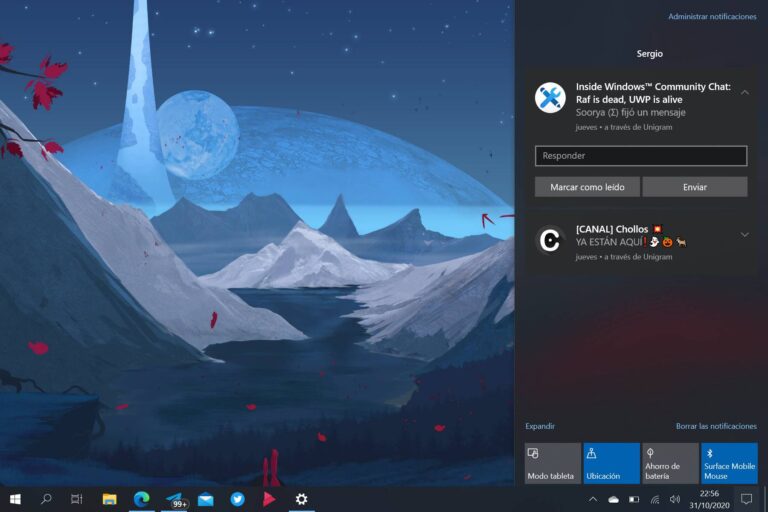Click the OneDrive cloud tray icon

tap(613, 499)
